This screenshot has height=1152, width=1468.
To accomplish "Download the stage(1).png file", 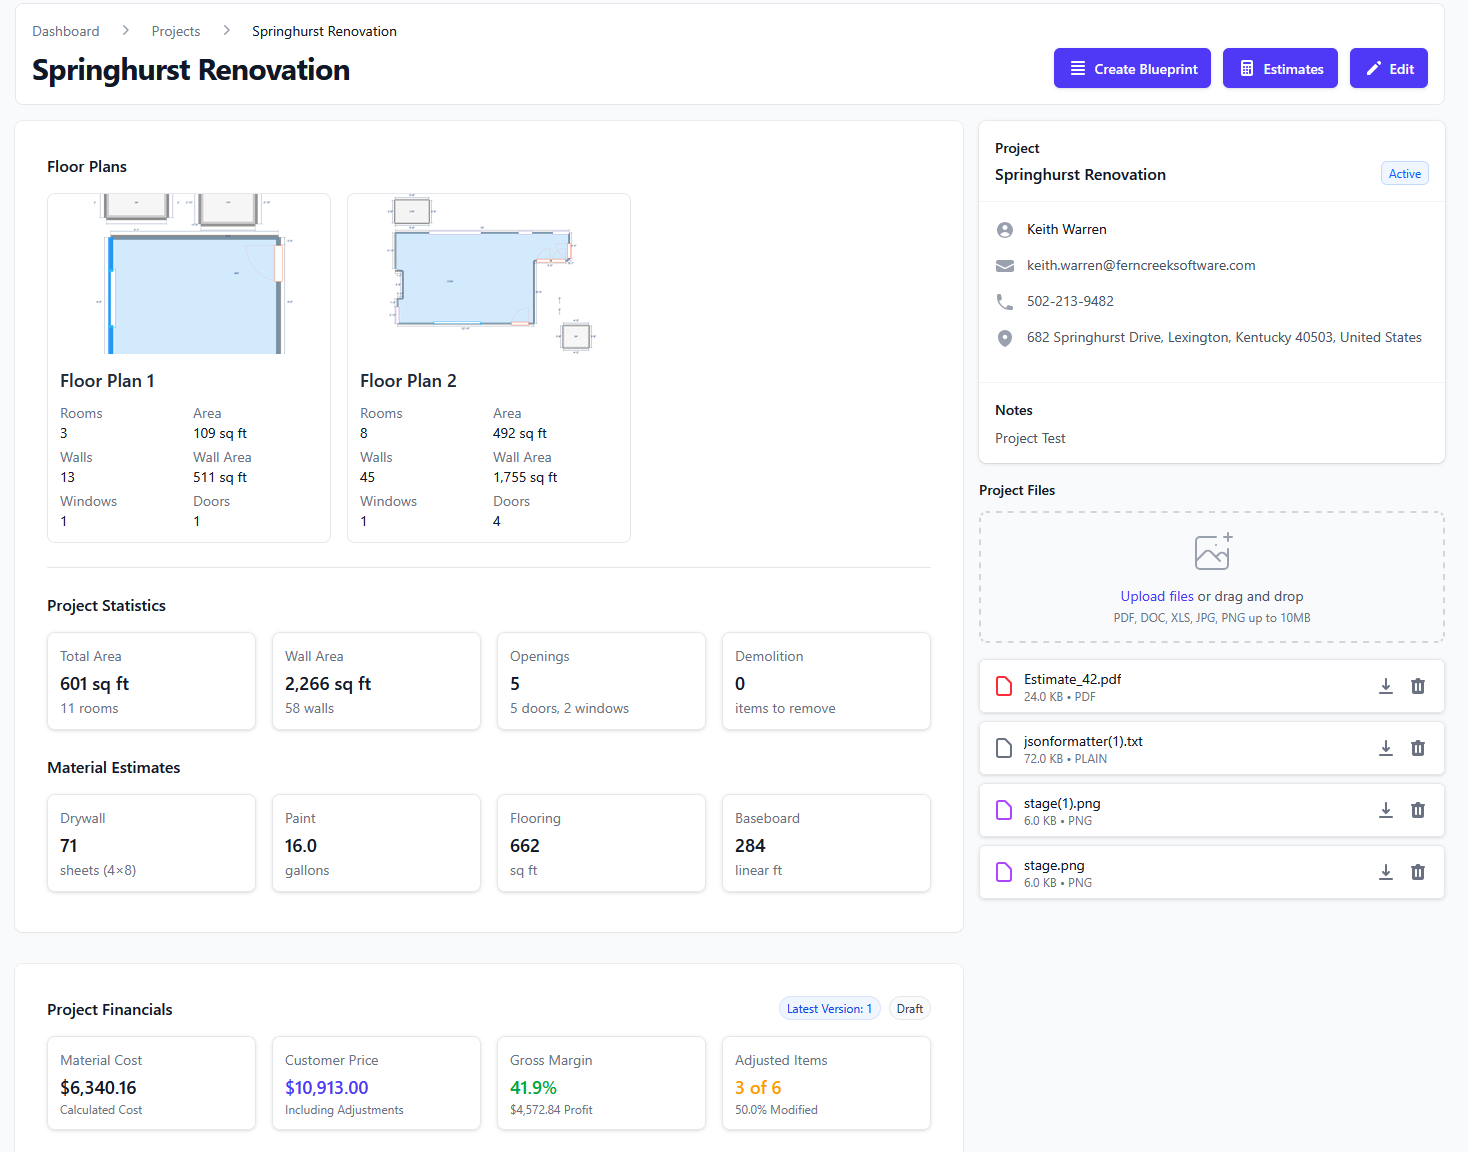I will (1386, 810).
